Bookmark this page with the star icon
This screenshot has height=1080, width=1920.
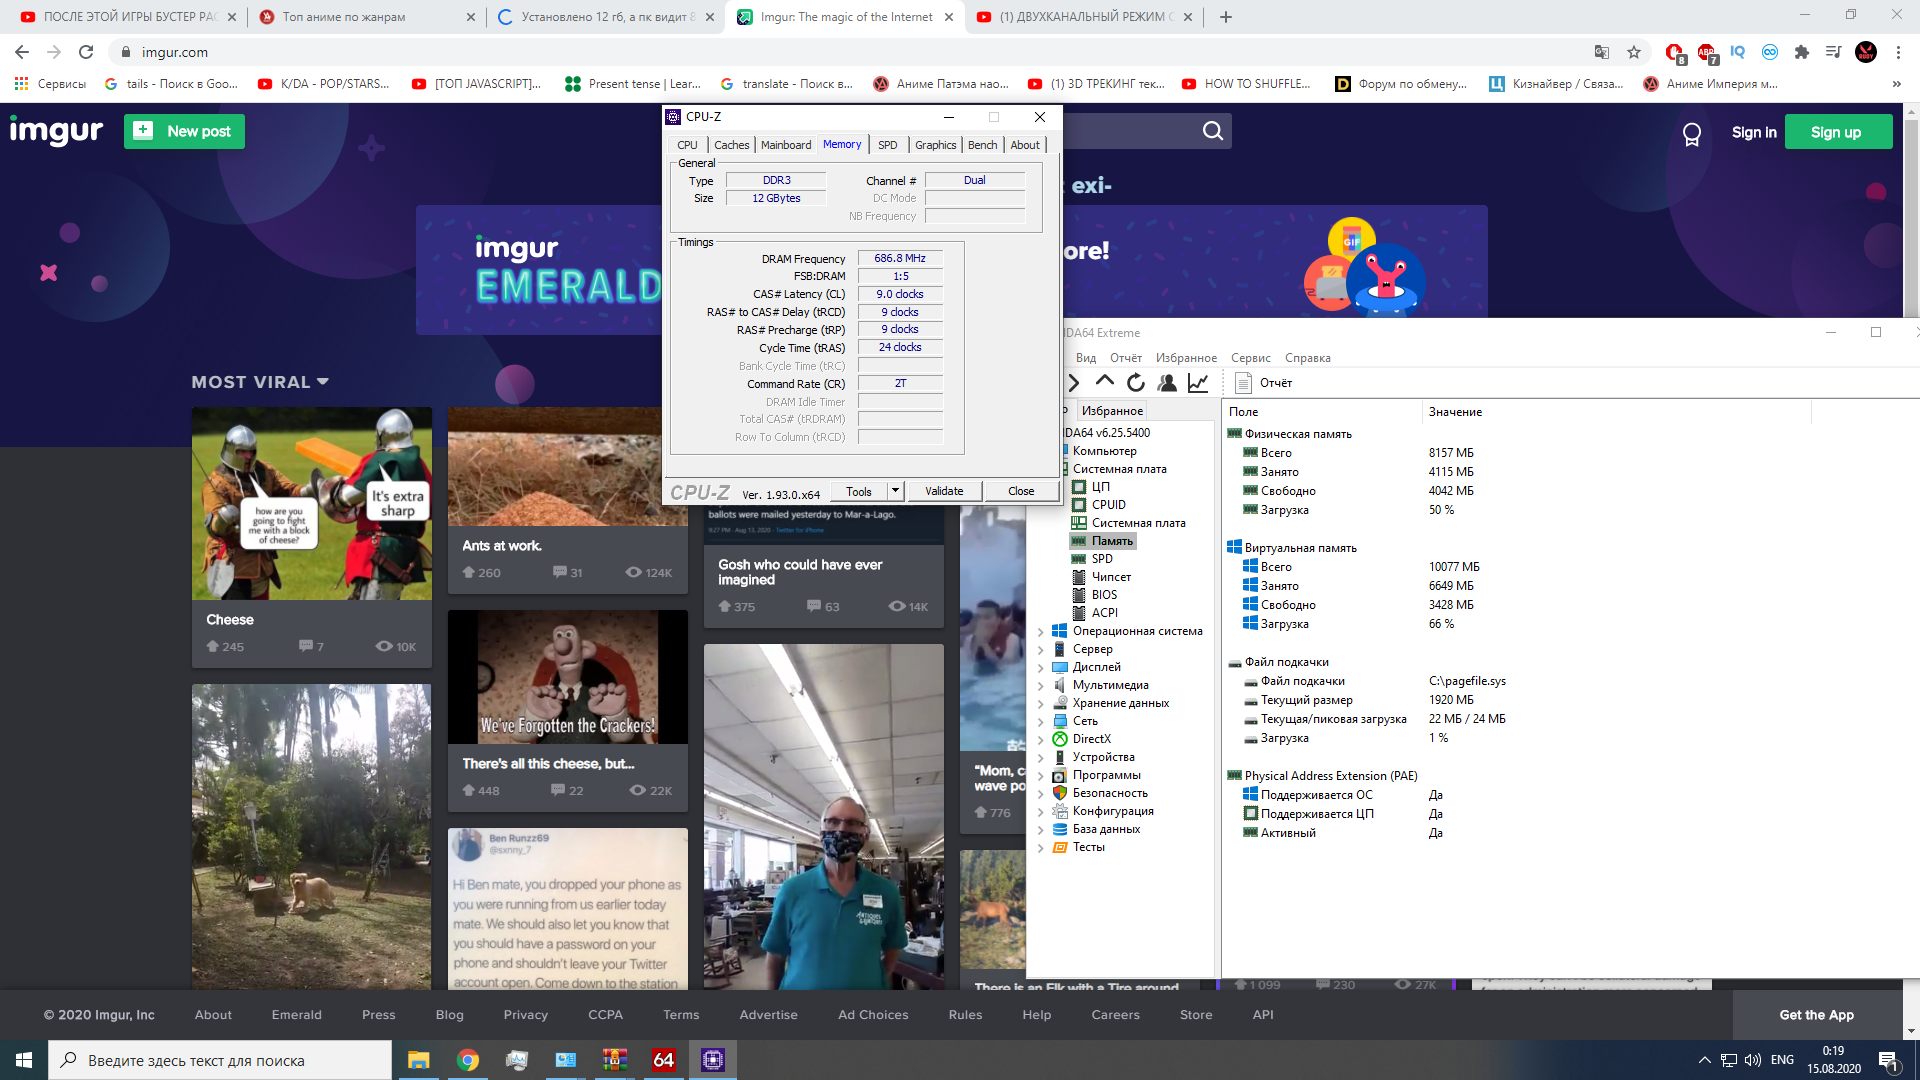[1634, 52]
